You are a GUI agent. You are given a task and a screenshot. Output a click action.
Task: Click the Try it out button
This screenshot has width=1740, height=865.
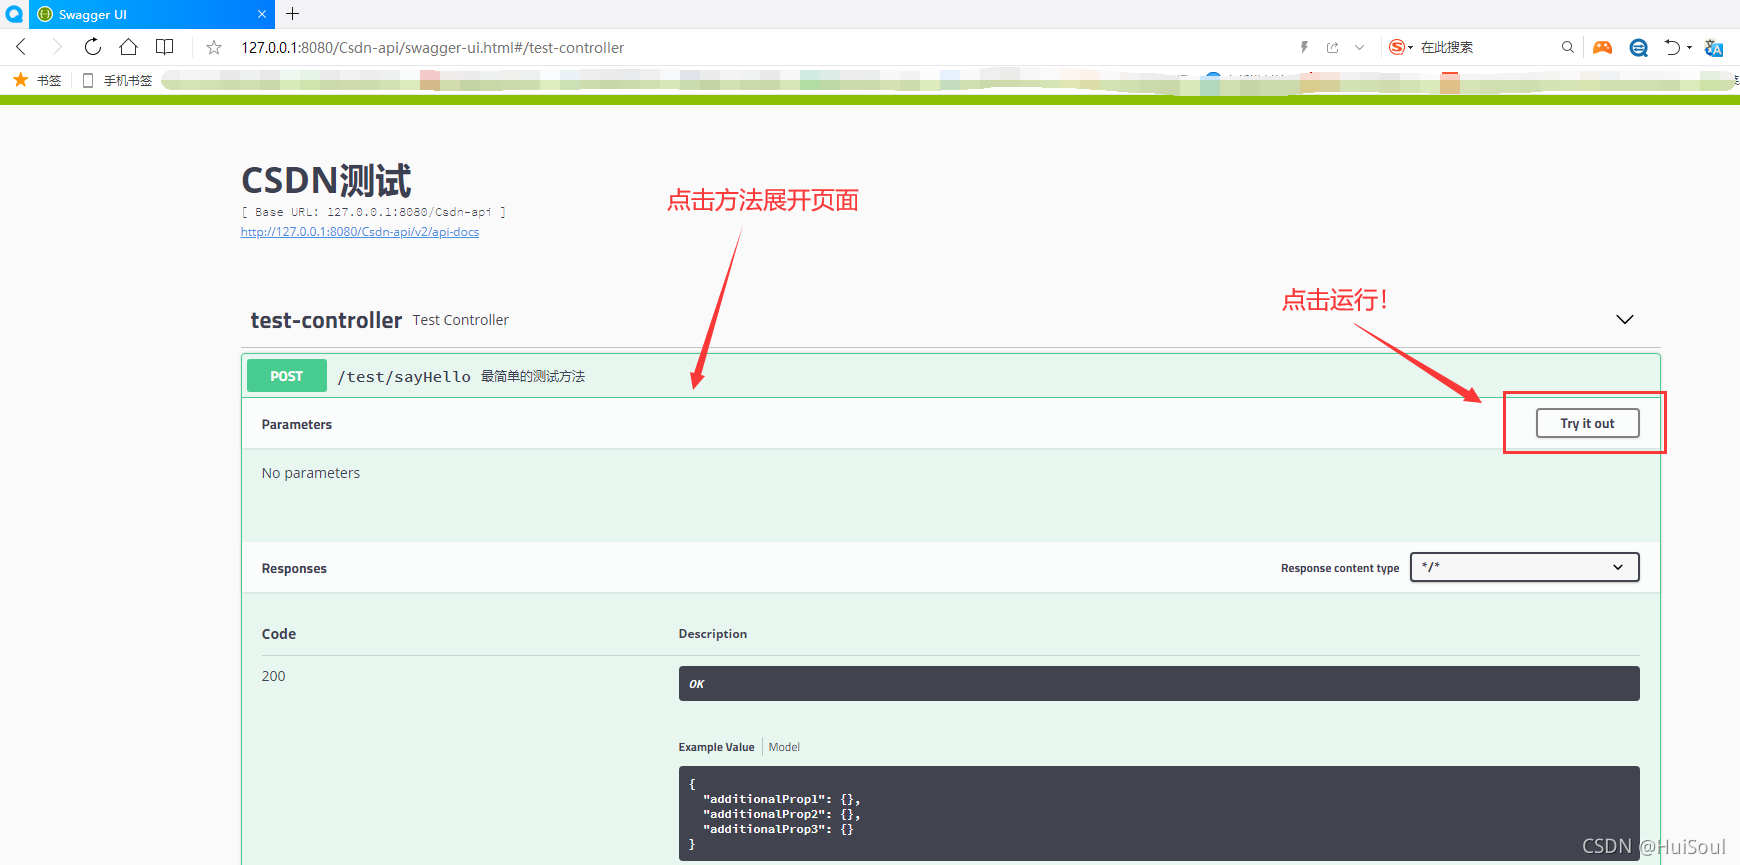point(1587,423)
